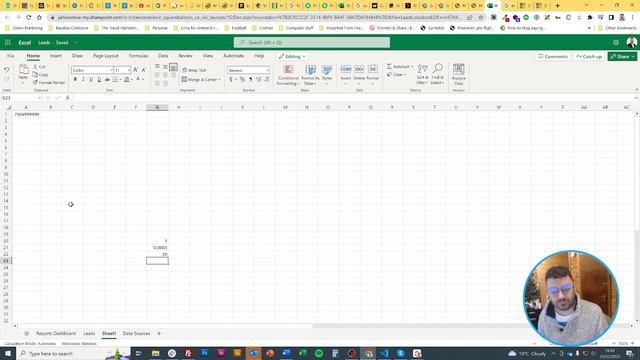
Task: Open the font name combo box
Action: [x=92, y=70]
